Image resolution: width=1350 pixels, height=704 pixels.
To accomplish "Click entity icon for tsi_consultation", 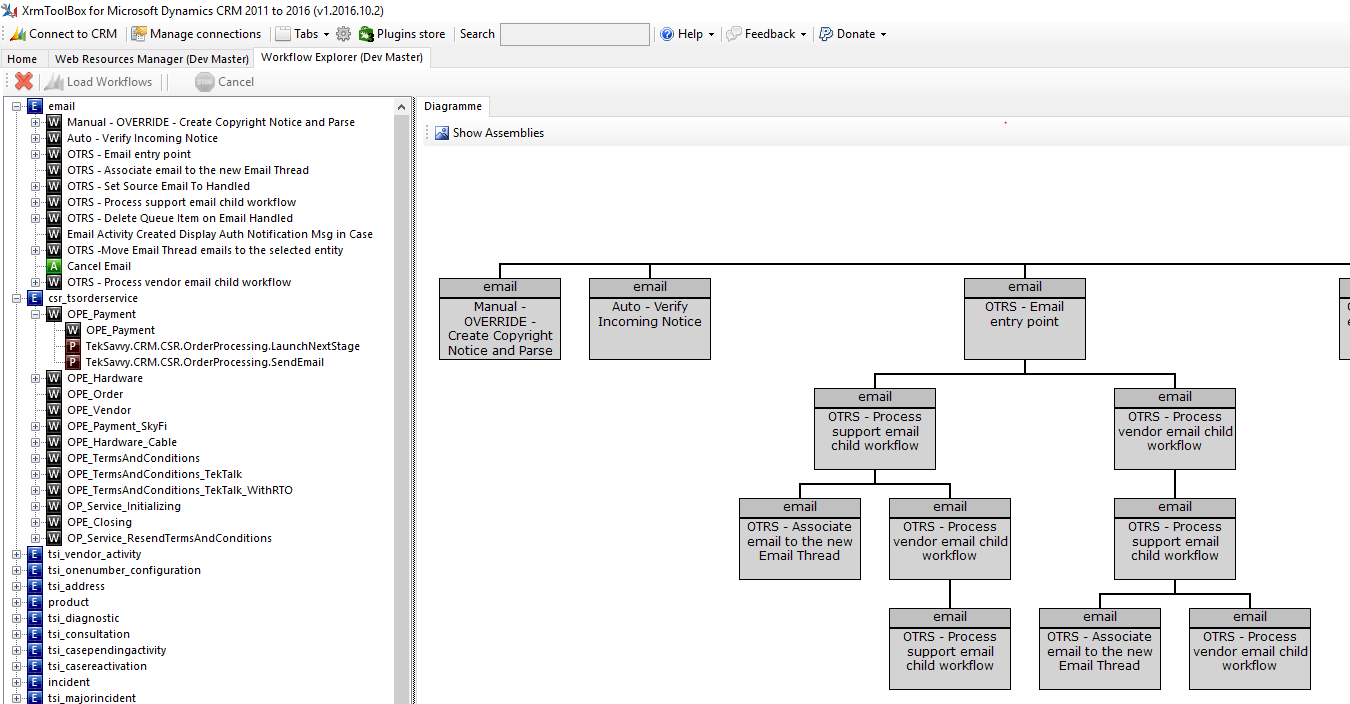I will pyautogui.click(x=35, y=634).
